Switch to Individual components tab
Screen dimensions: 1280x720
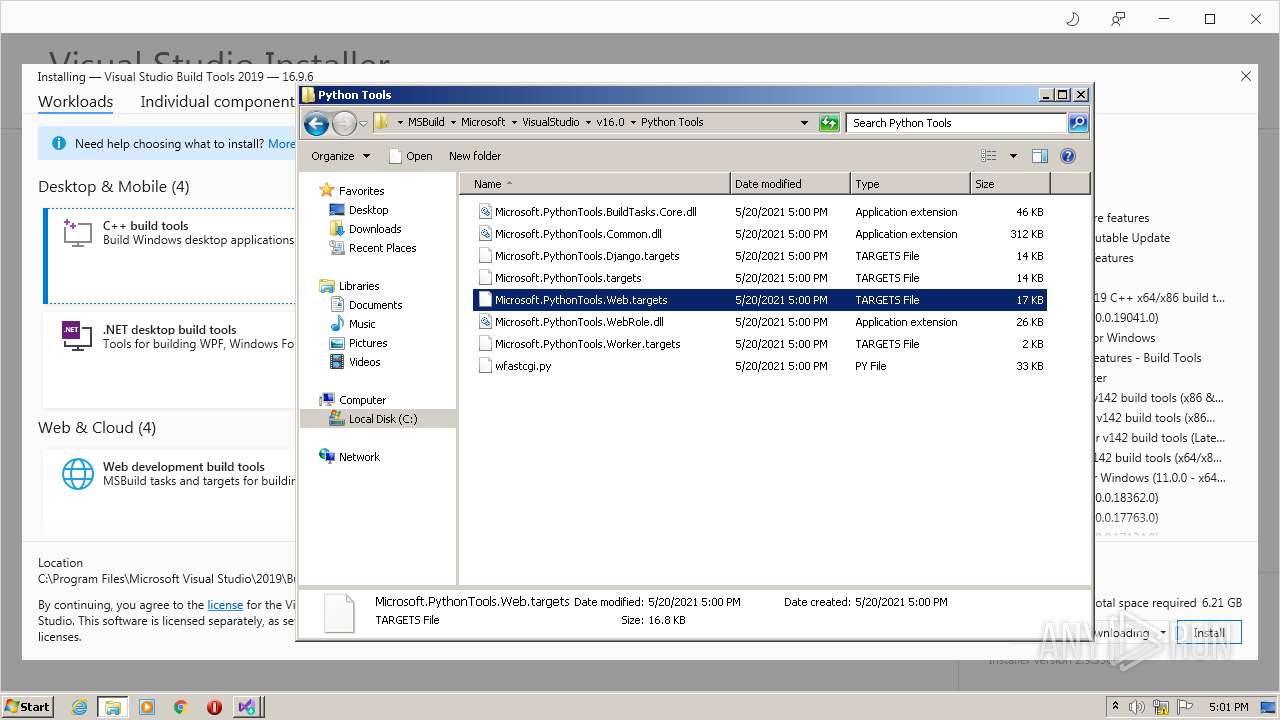point(217,101)
